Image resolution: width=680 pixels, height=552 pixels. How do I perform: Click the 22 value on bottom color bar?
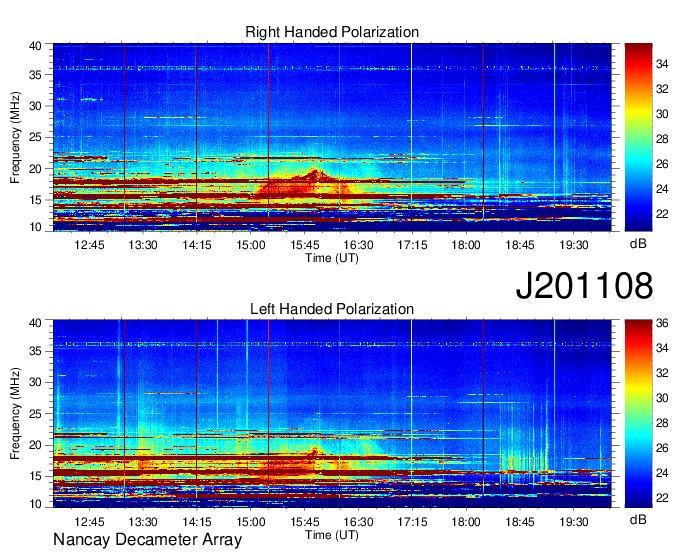662,498
